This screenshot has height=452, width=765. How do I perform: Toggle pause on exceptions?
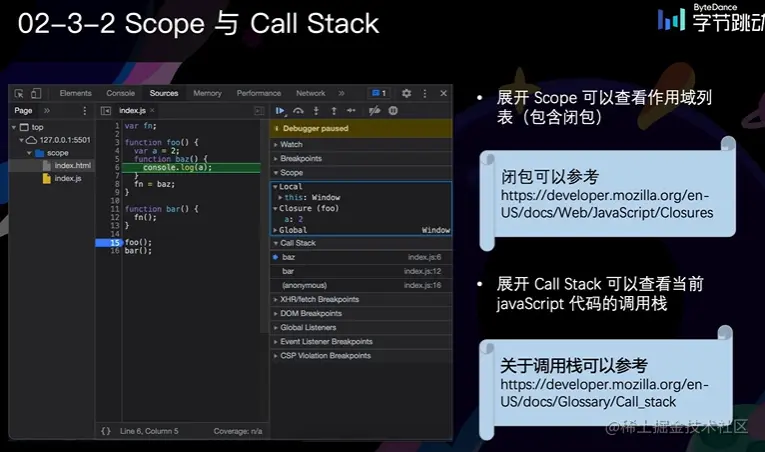pos(393,111)
